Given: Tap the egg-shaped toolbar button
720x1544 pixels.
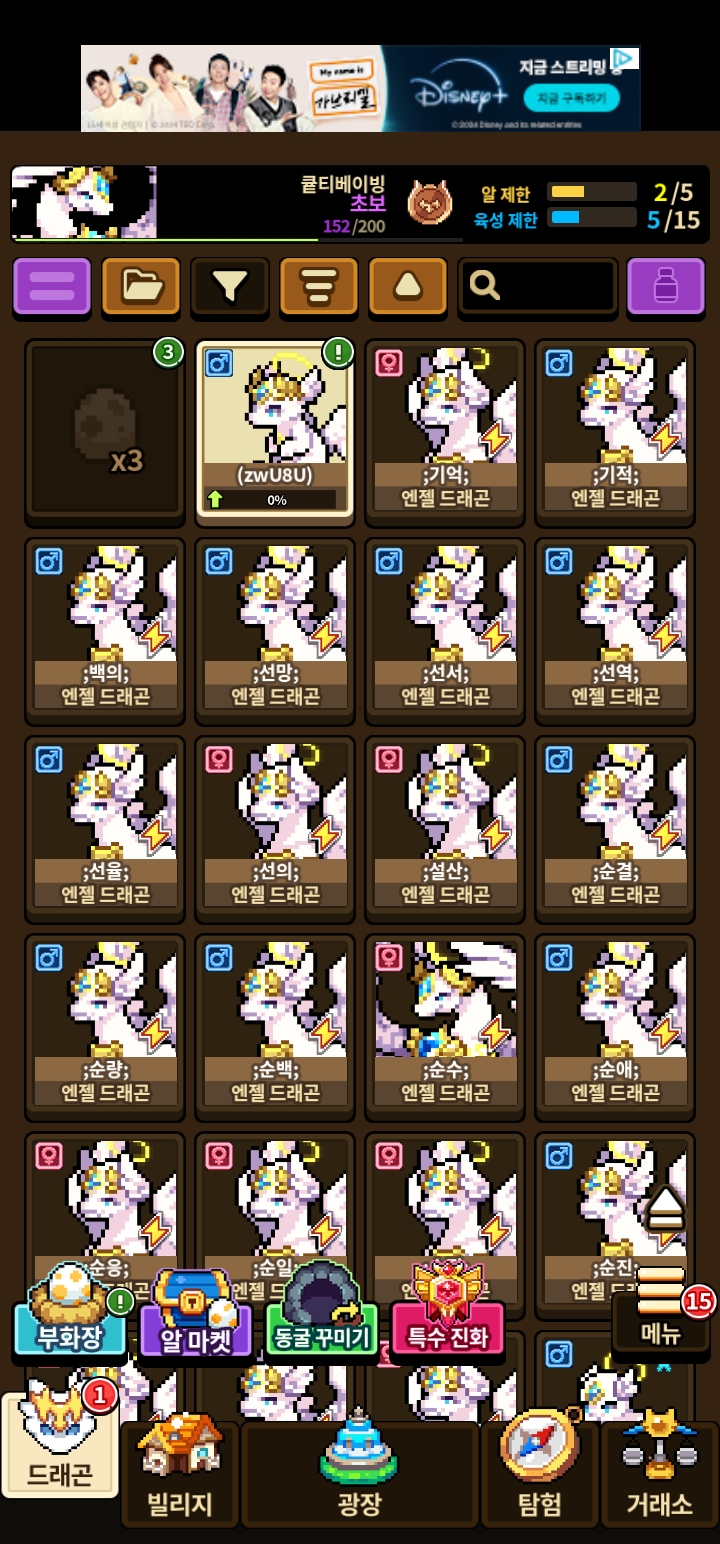Looking at the screenshot, I should 408,287.
